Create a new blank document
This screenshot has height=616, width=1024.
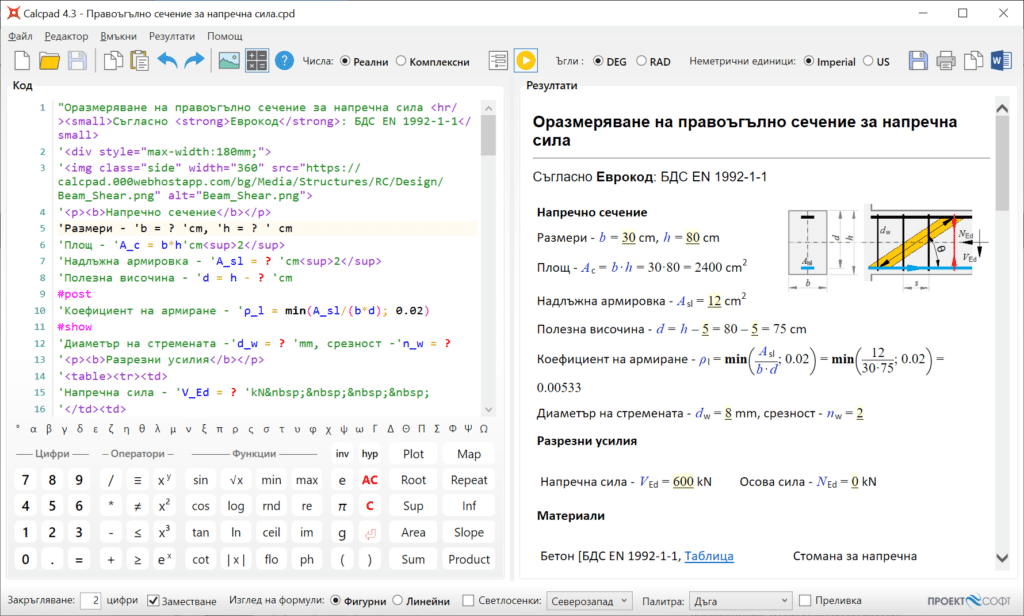click(22, 61)
